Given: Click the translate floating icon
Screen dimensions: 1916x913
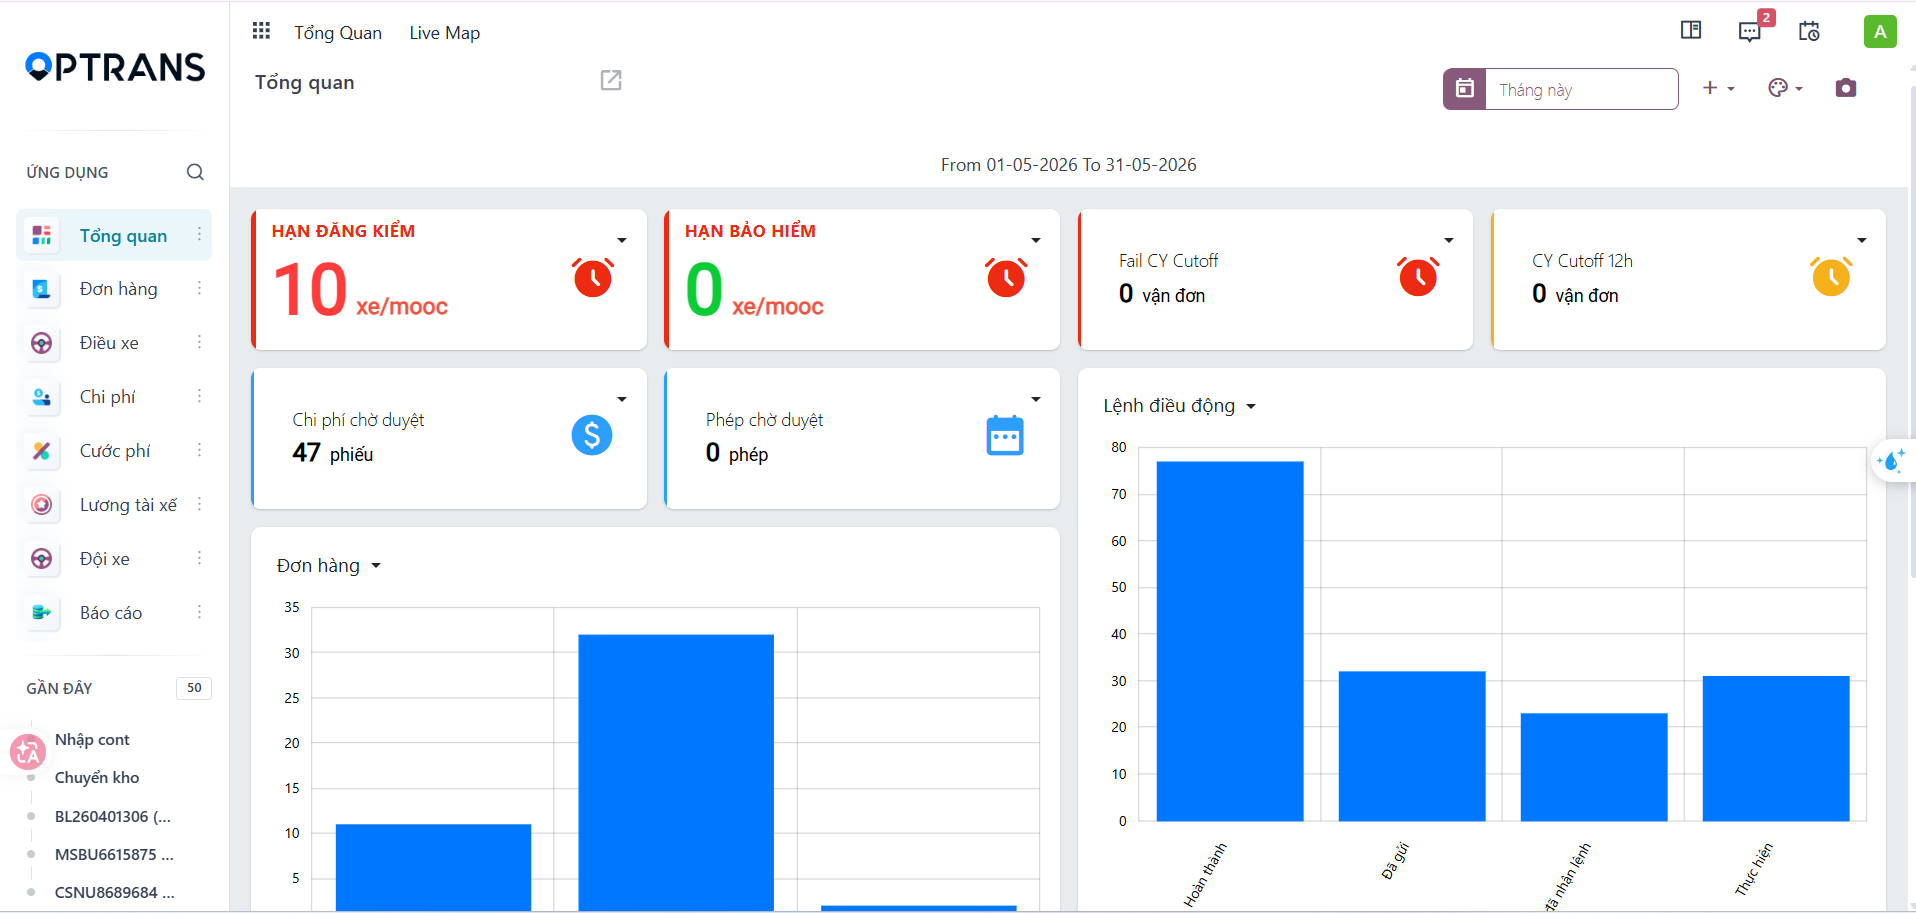Looking at the screenshot, I should (27, 752).
